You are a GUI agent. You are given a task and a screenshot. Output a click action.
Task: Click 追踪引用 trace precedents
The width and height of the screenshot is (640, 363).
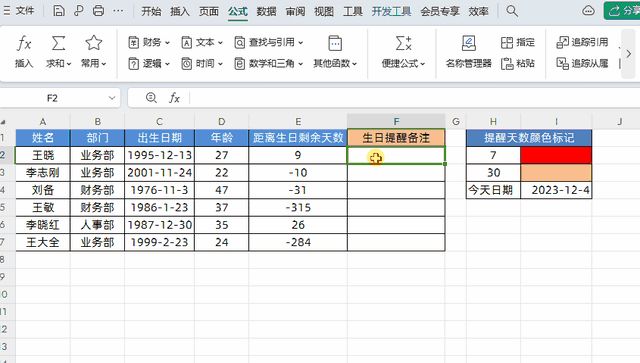tap(582, 42)
